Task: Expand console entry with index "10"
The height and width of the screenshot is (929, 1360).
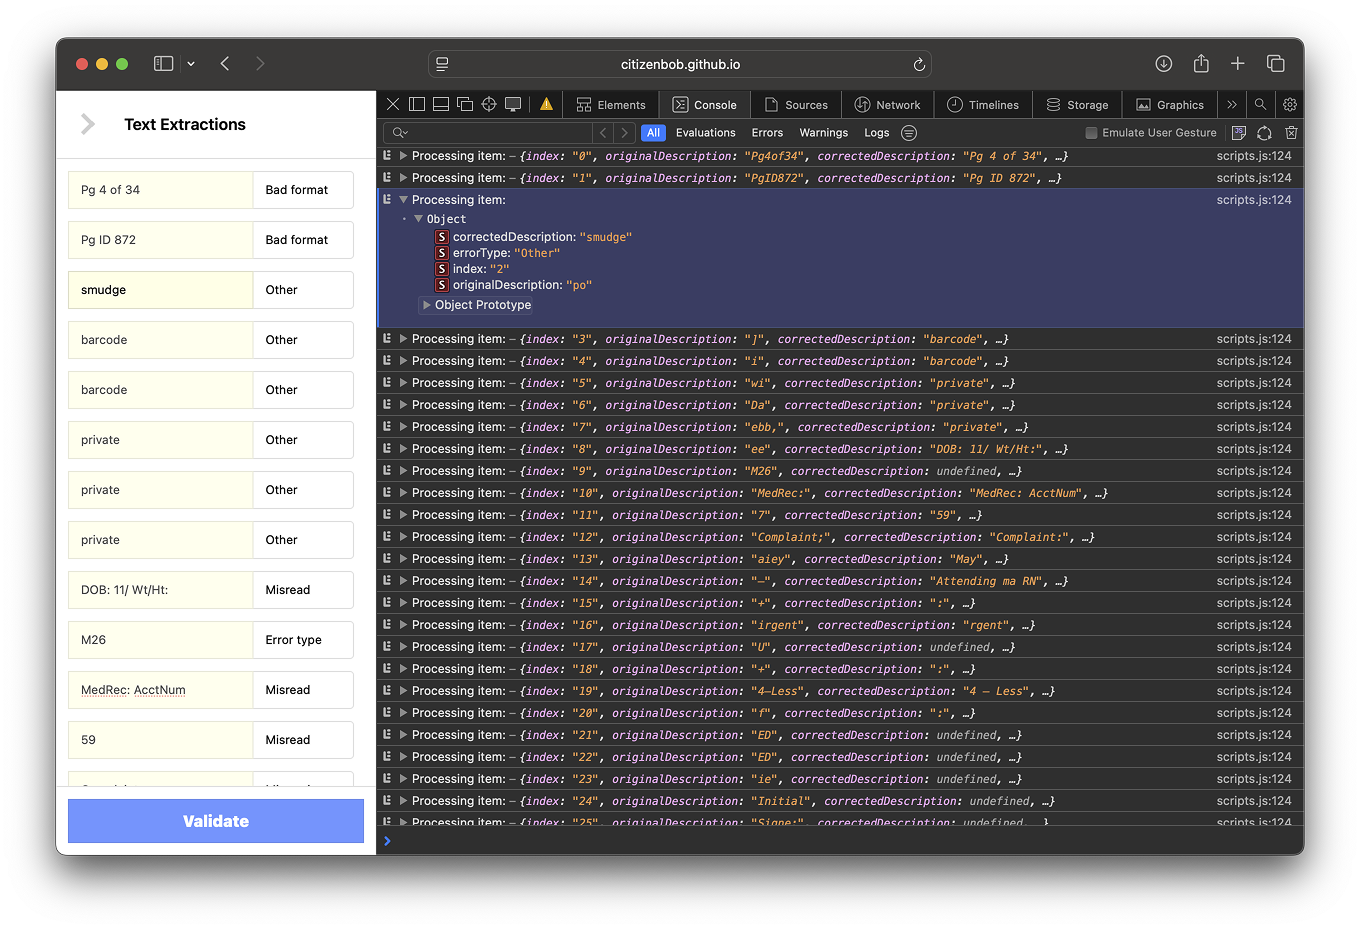Action: coord(403,493)
